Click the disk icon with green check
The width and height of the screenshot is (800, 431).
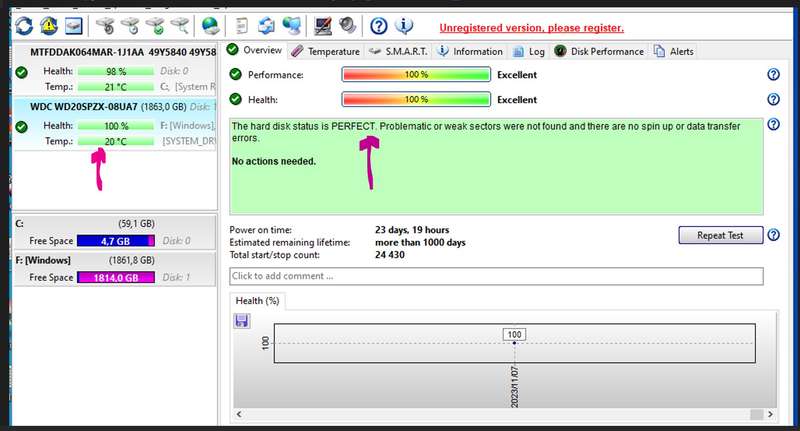(155, 26)
